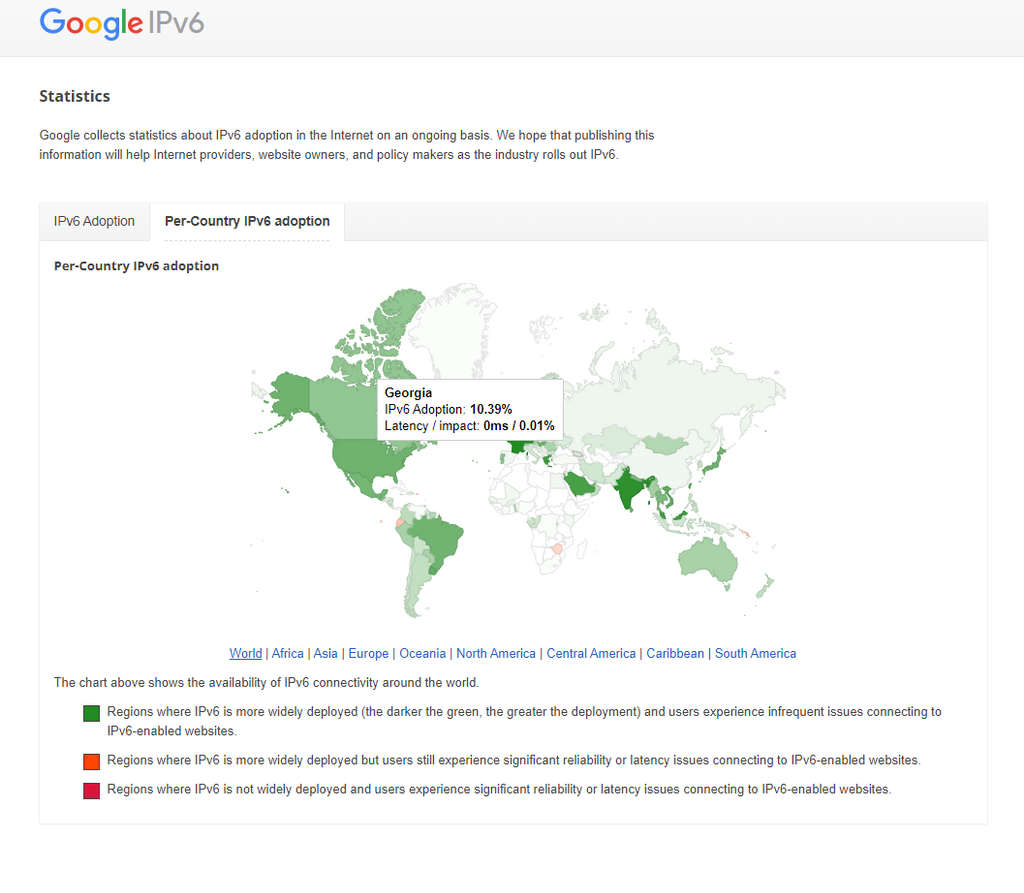Image resolution: width=1024 pixels, height=893 pixels.
Task: Click the chart availability description sentence
Action: (x=266, y=683)
